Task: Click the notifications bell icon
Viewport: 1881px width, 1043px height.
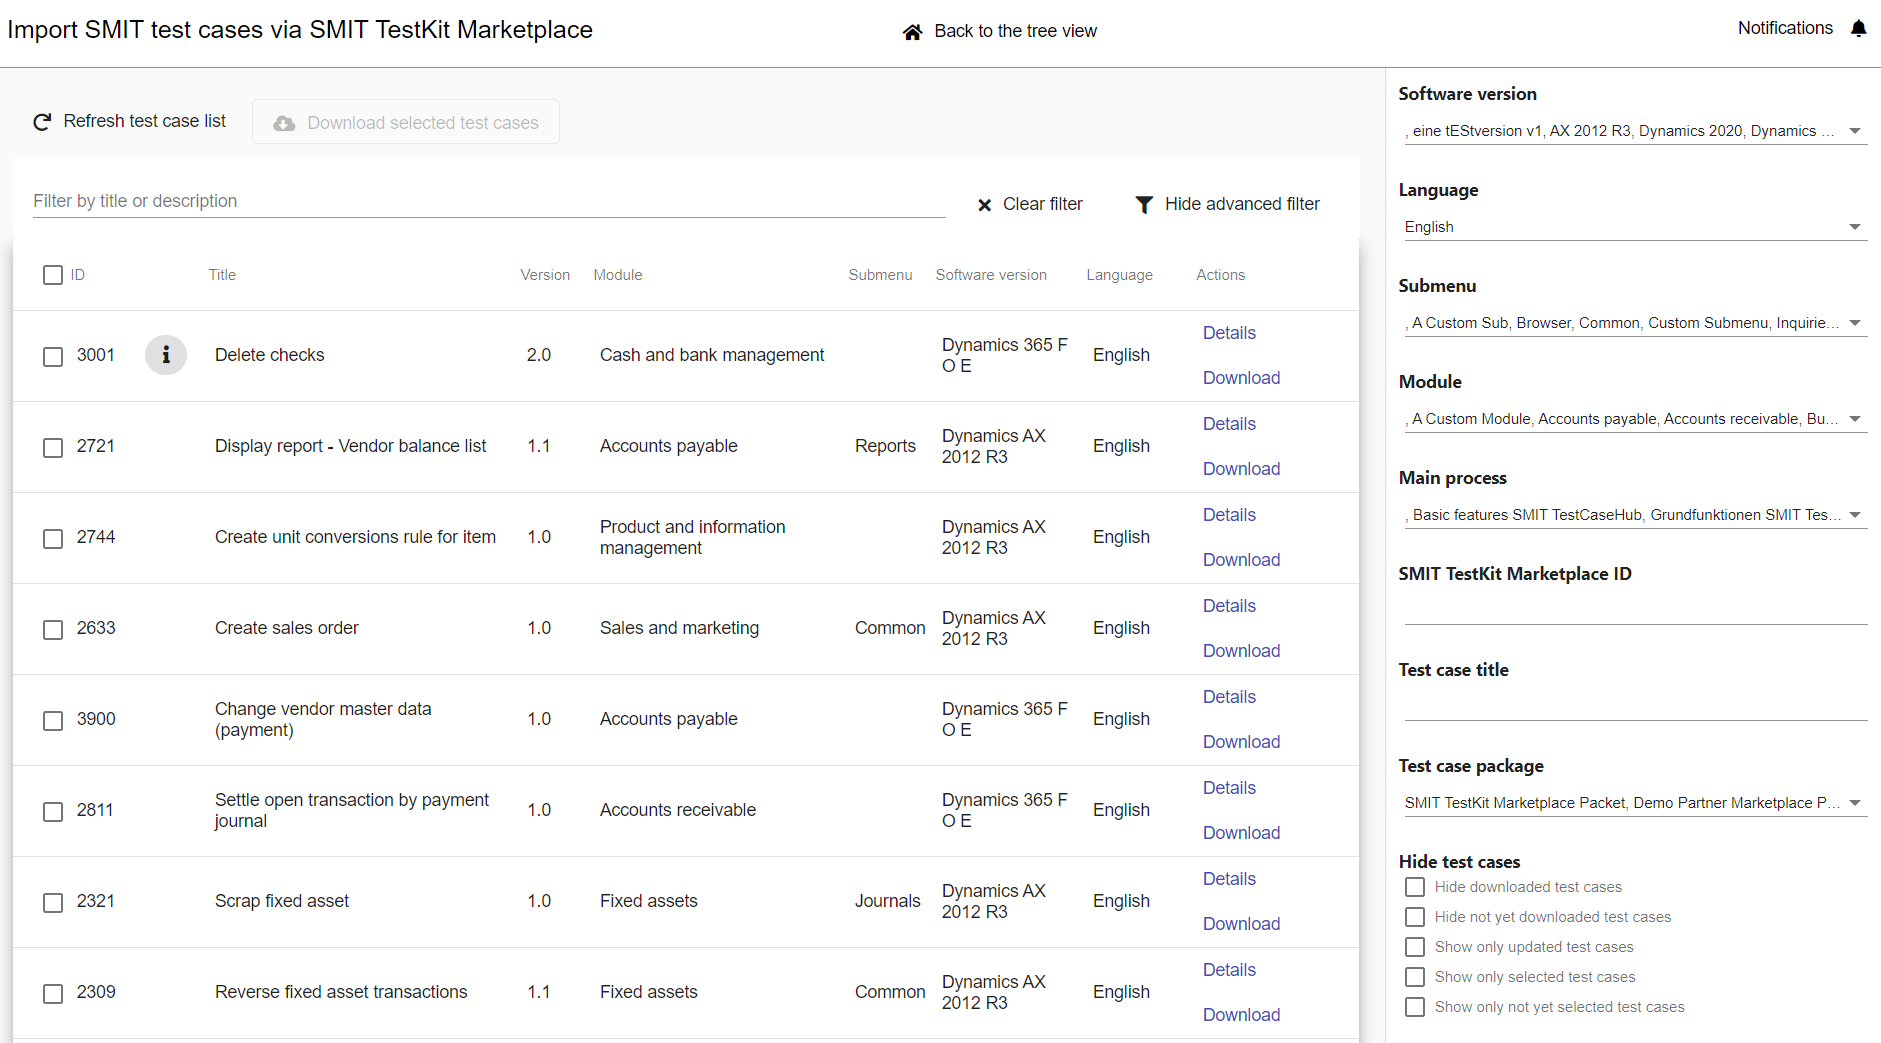Action: [1858, 29]
